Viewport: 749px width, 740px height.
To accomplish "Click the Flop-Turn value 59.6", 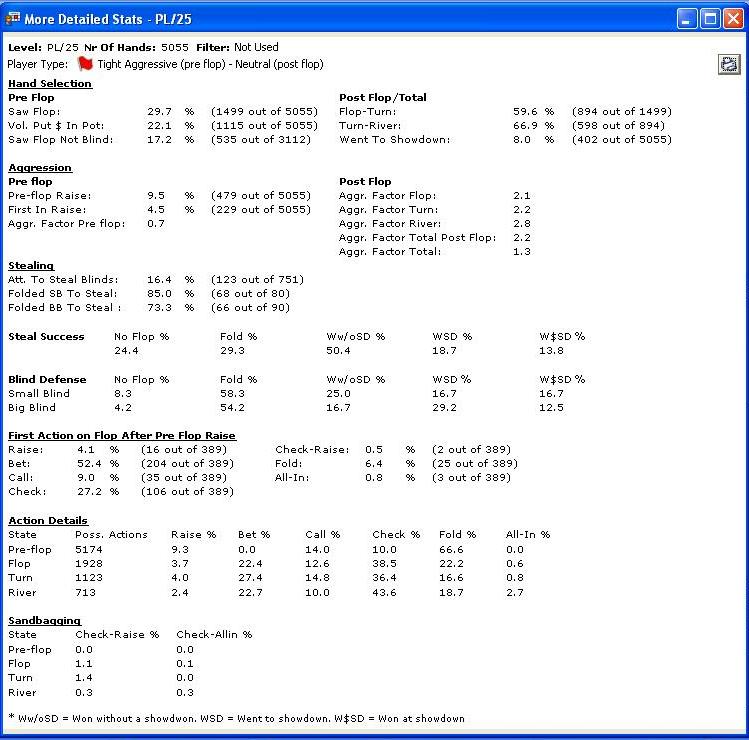I will coord(525,112).
